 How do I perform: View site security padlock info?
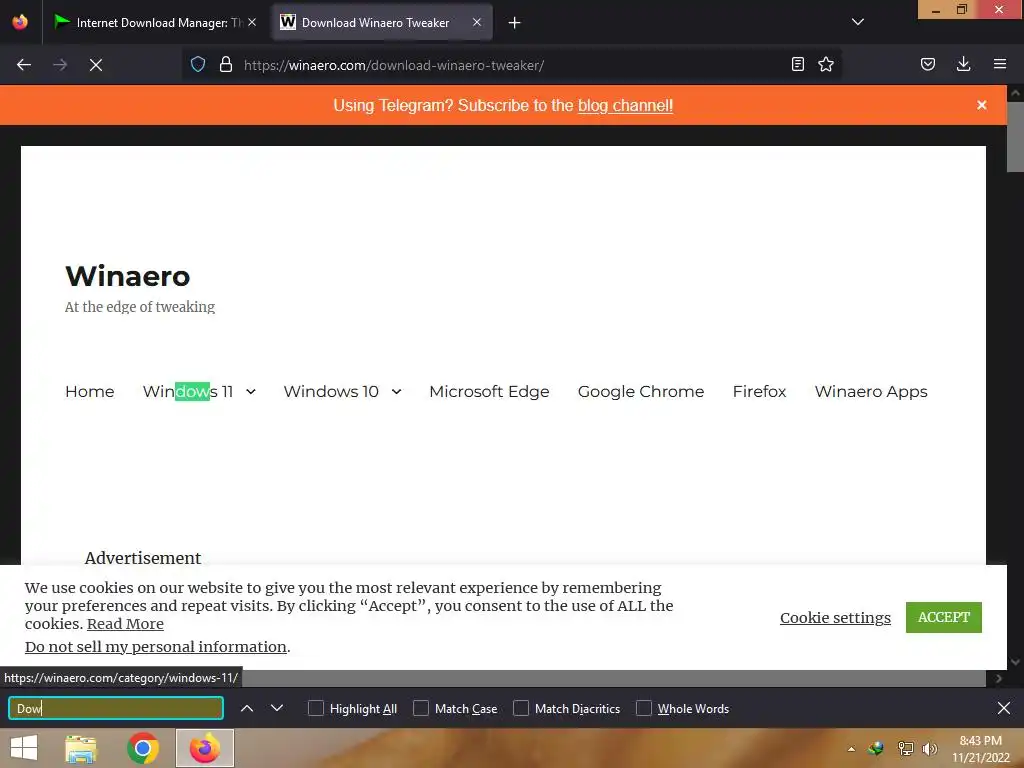point(226,64)
